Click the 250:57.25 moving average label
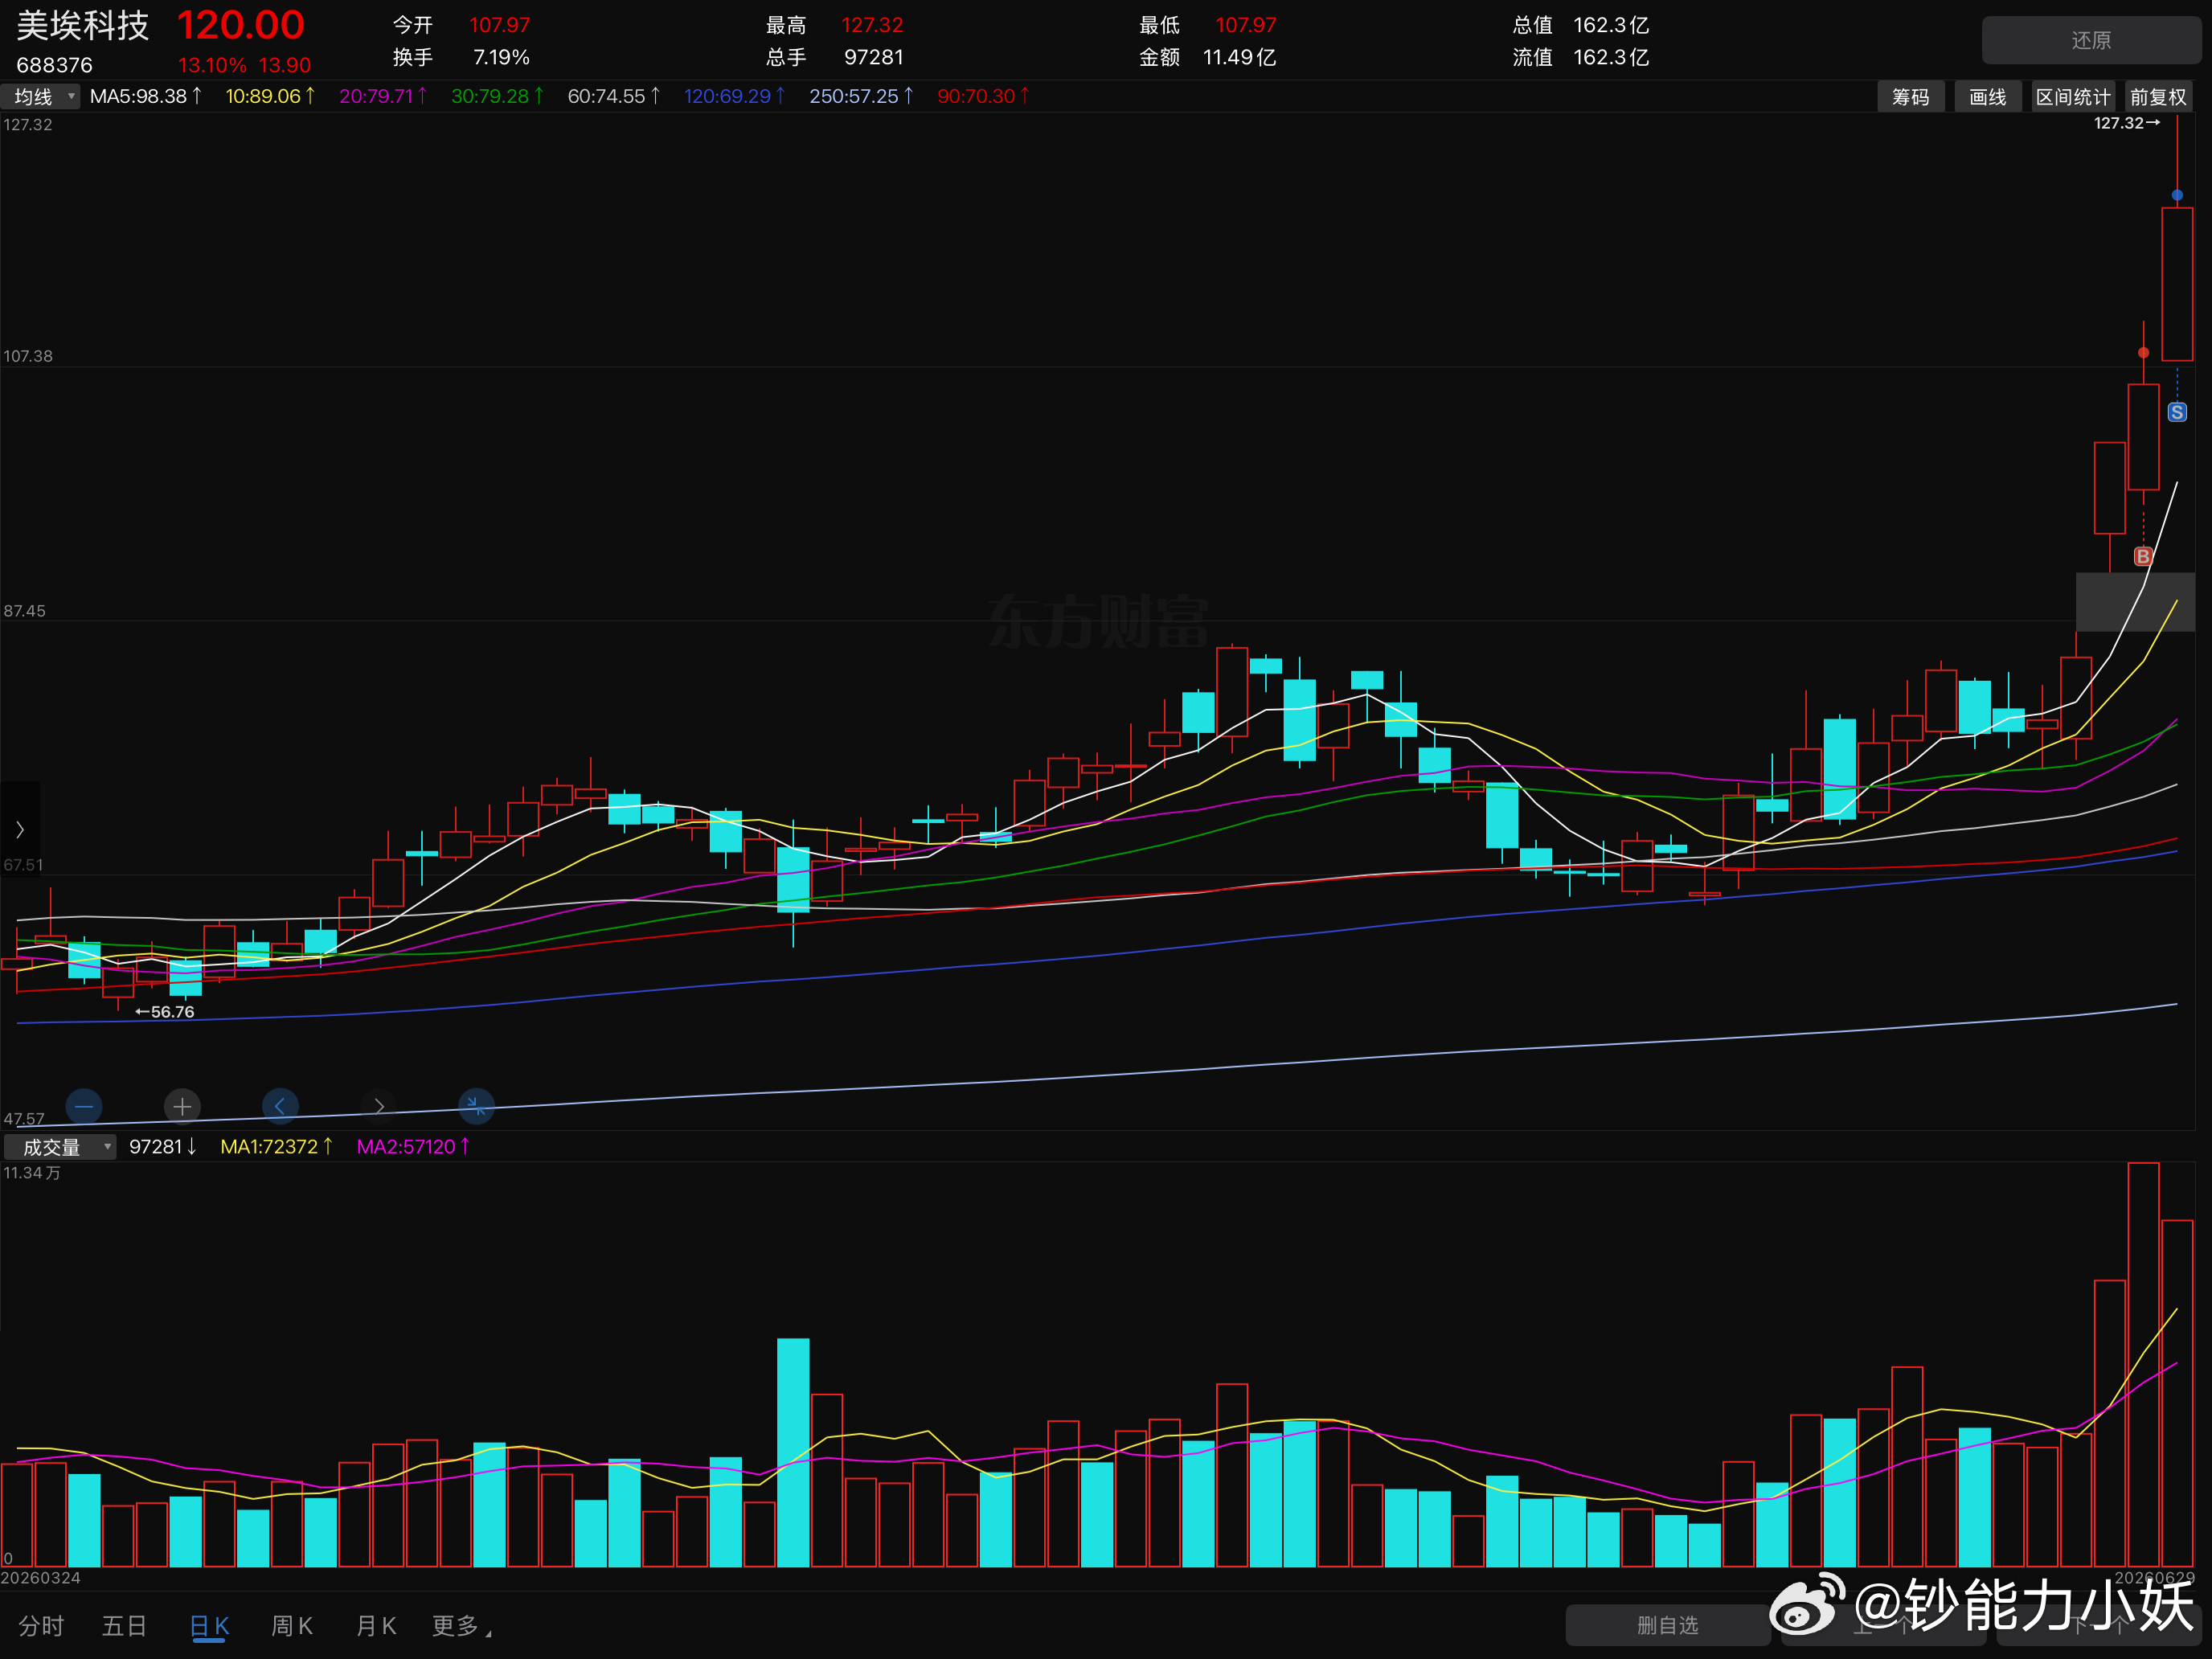This screenshot has width=2212, height=1659. tap(861, 96)
